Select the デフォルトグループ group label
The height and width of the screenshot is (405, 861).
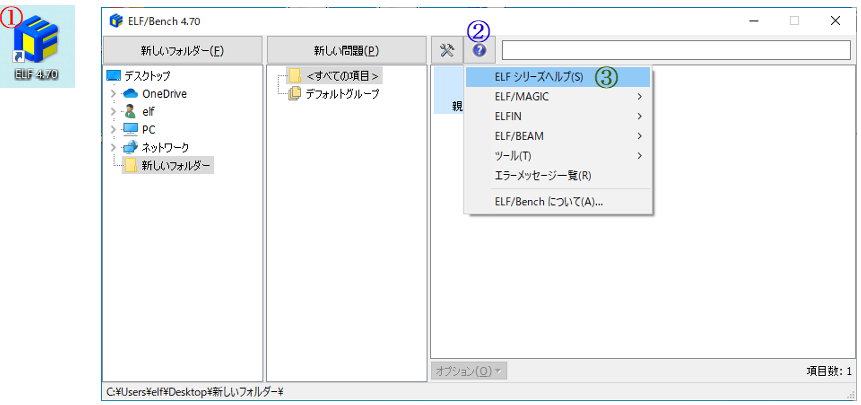[x=343, y=94]
